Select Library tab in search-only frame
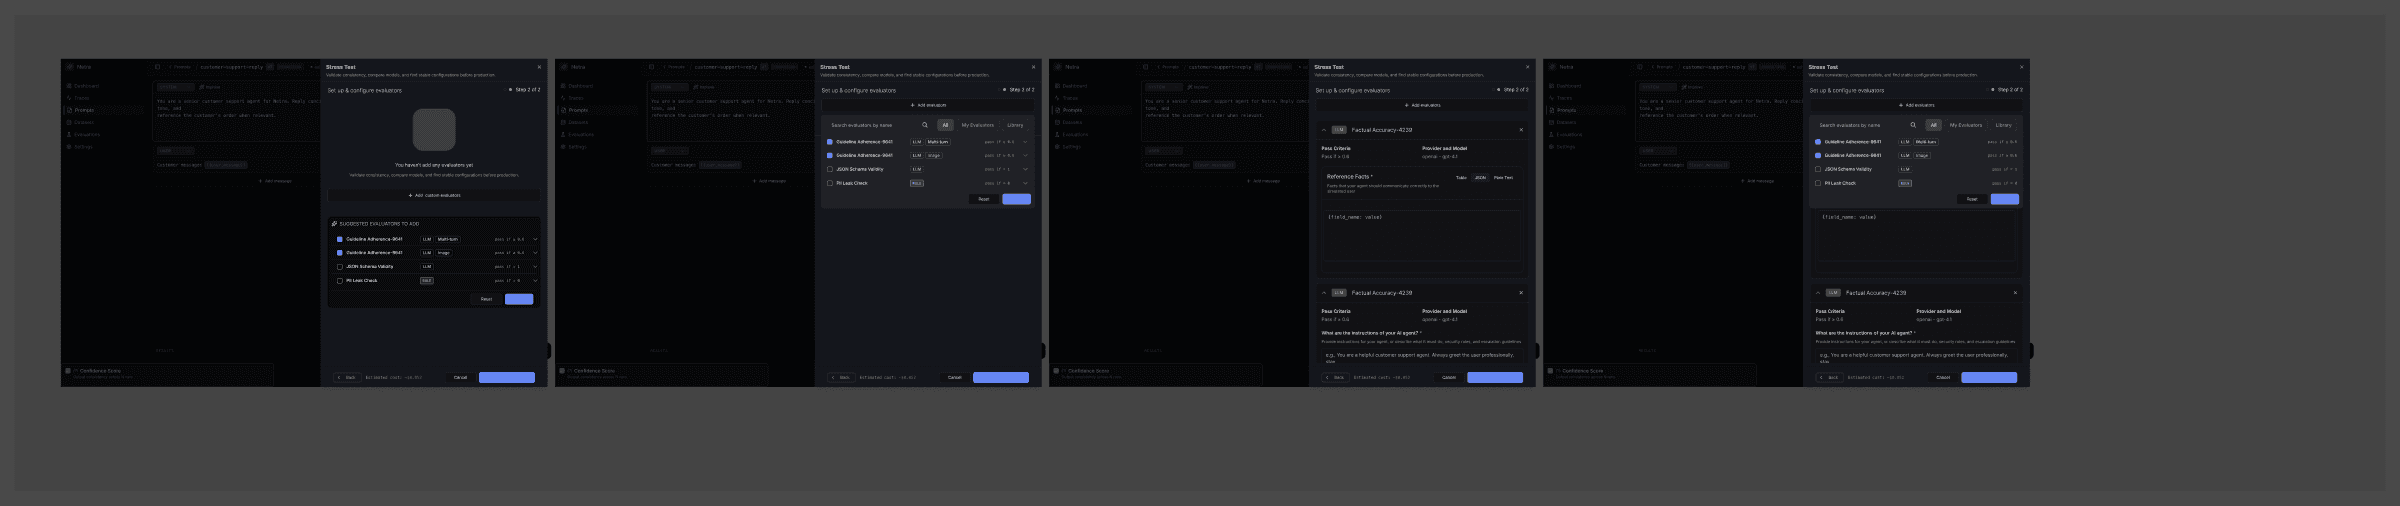Viewport: 2400px width, 506px height. coord(1015,125)
